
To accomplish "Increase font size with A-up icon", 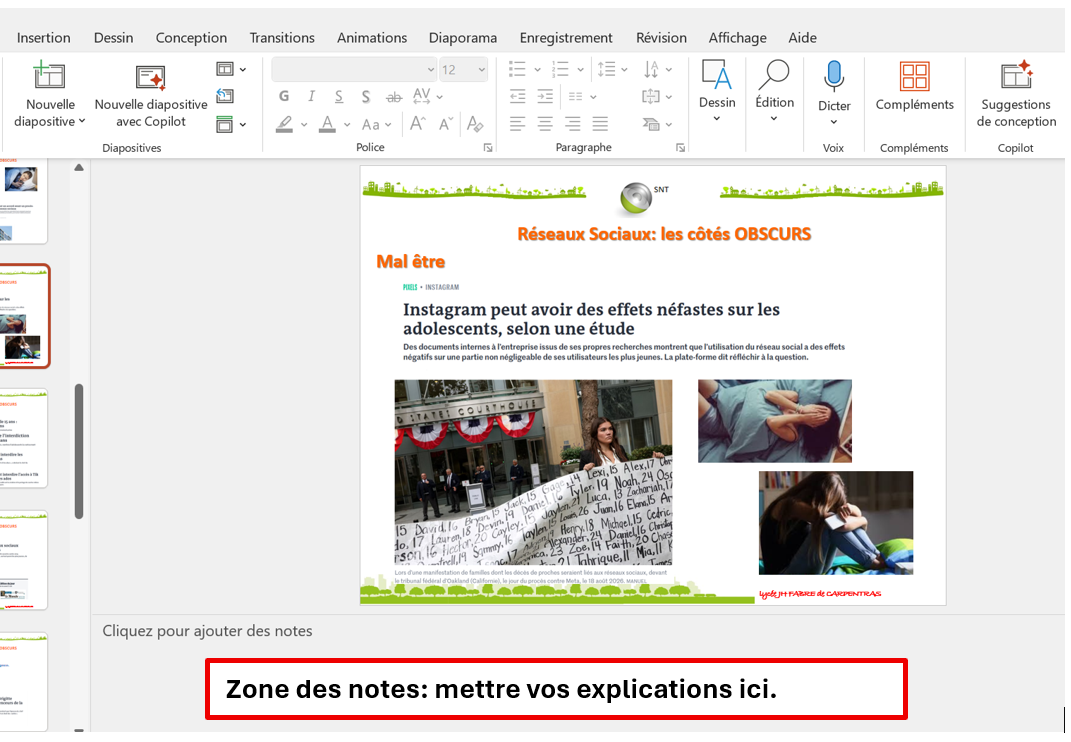I will [417, 124].
